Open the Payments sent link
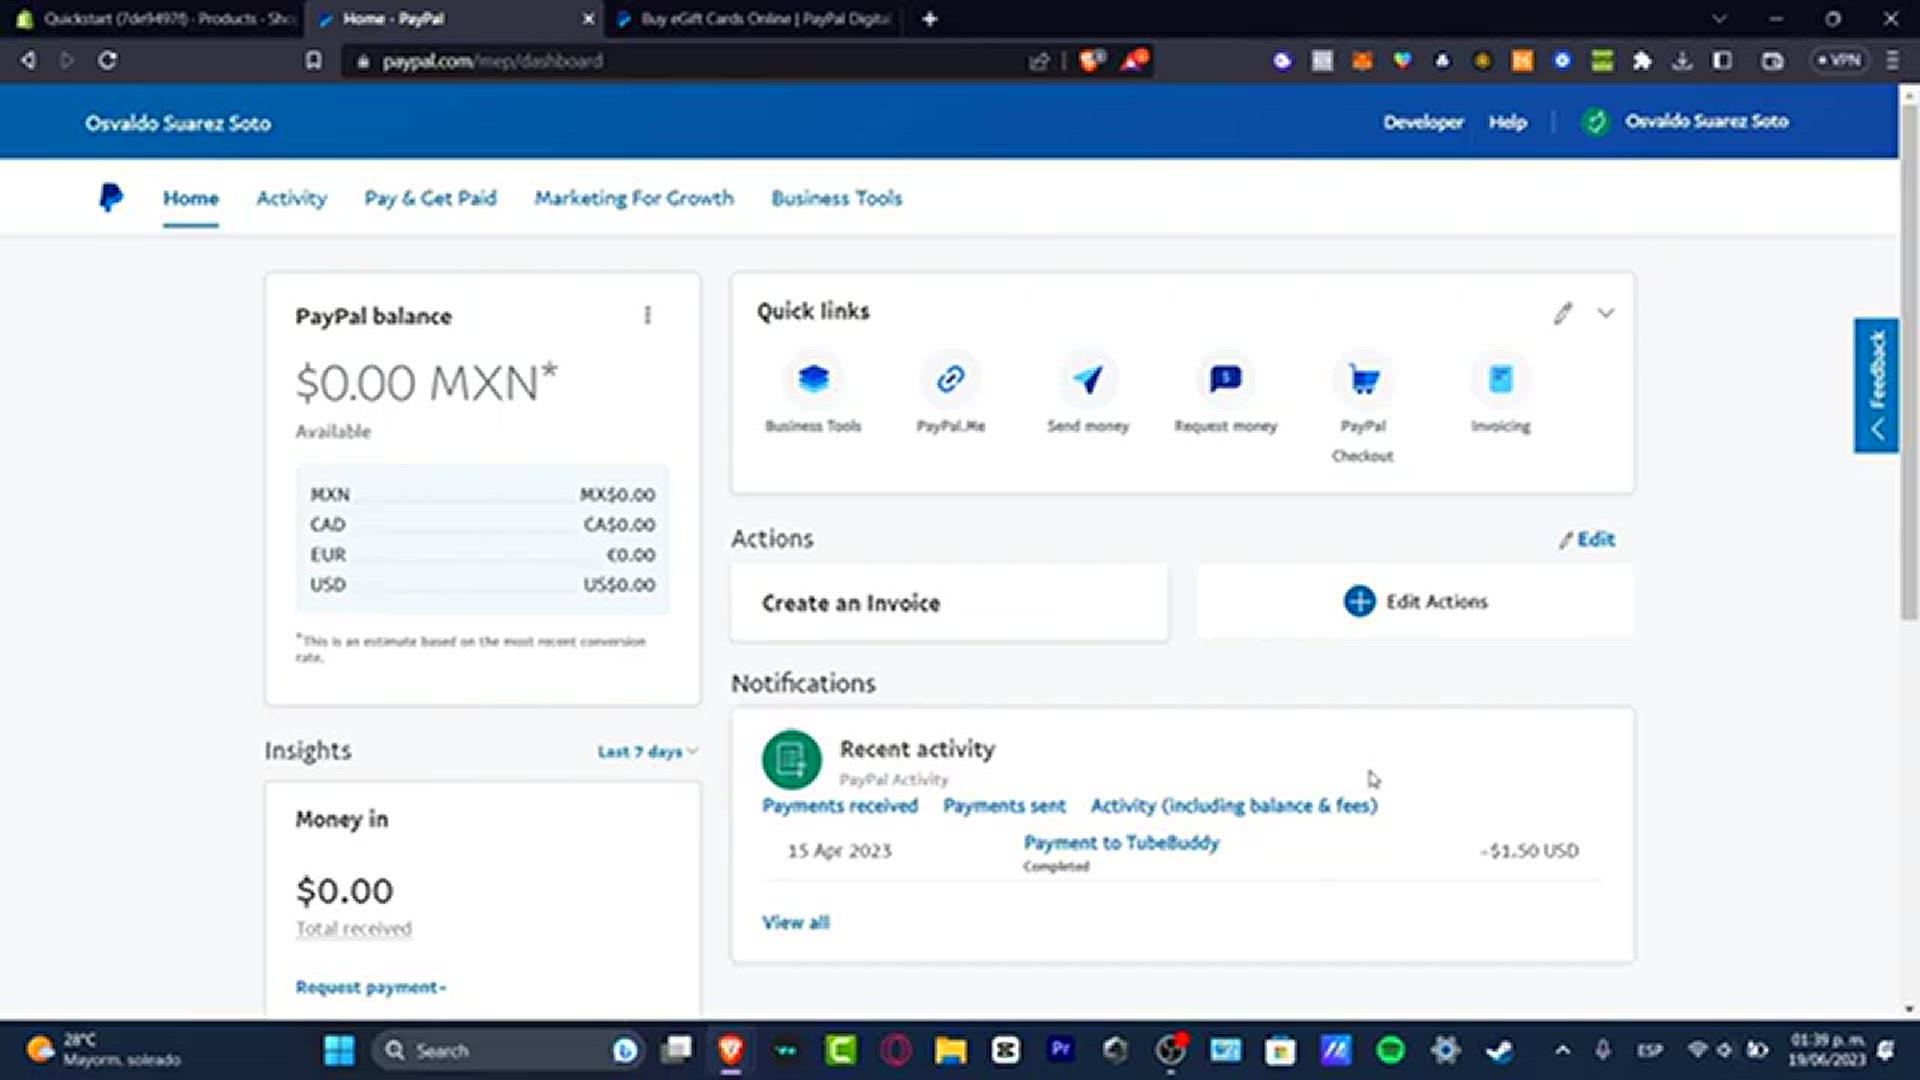The image size is (1920, 1080). pos(1004,806)
